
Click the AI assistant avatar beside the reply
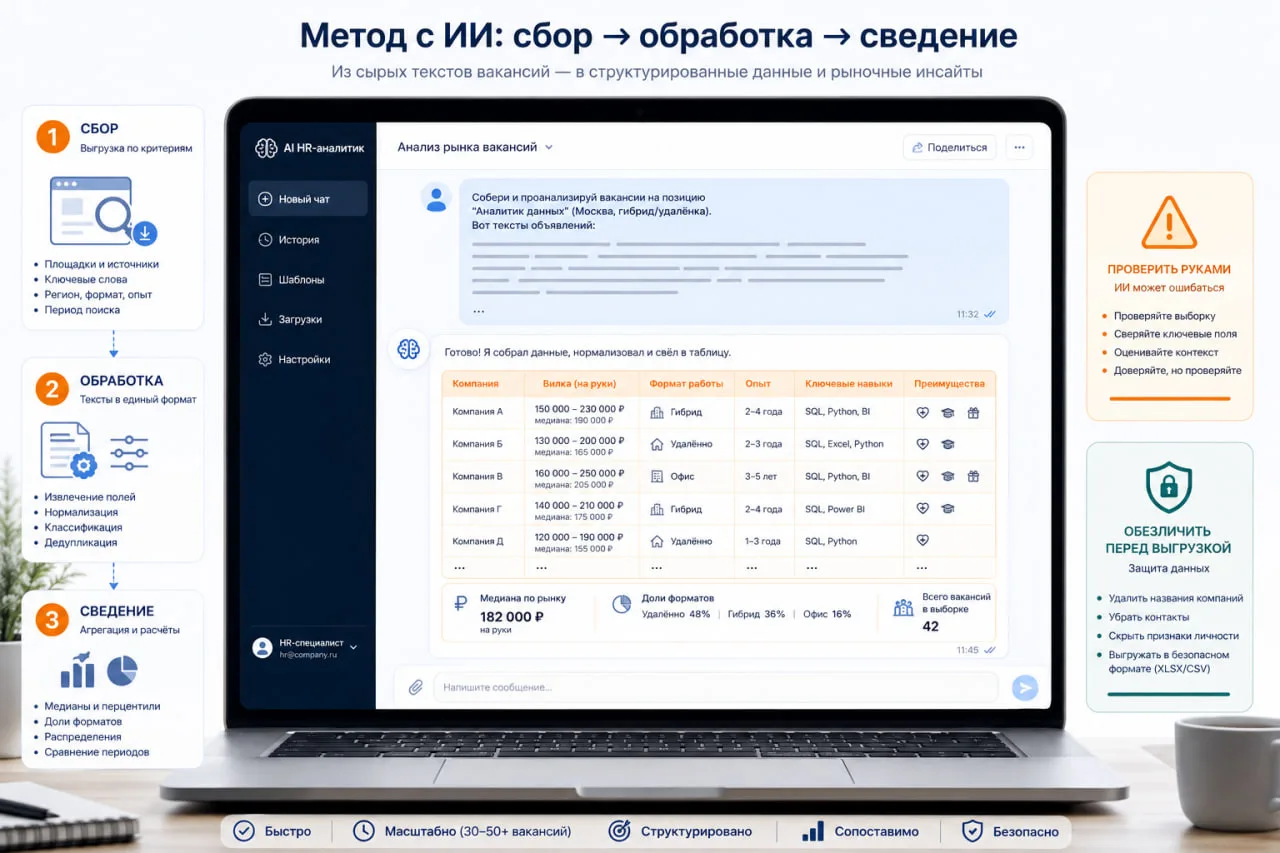408,350
